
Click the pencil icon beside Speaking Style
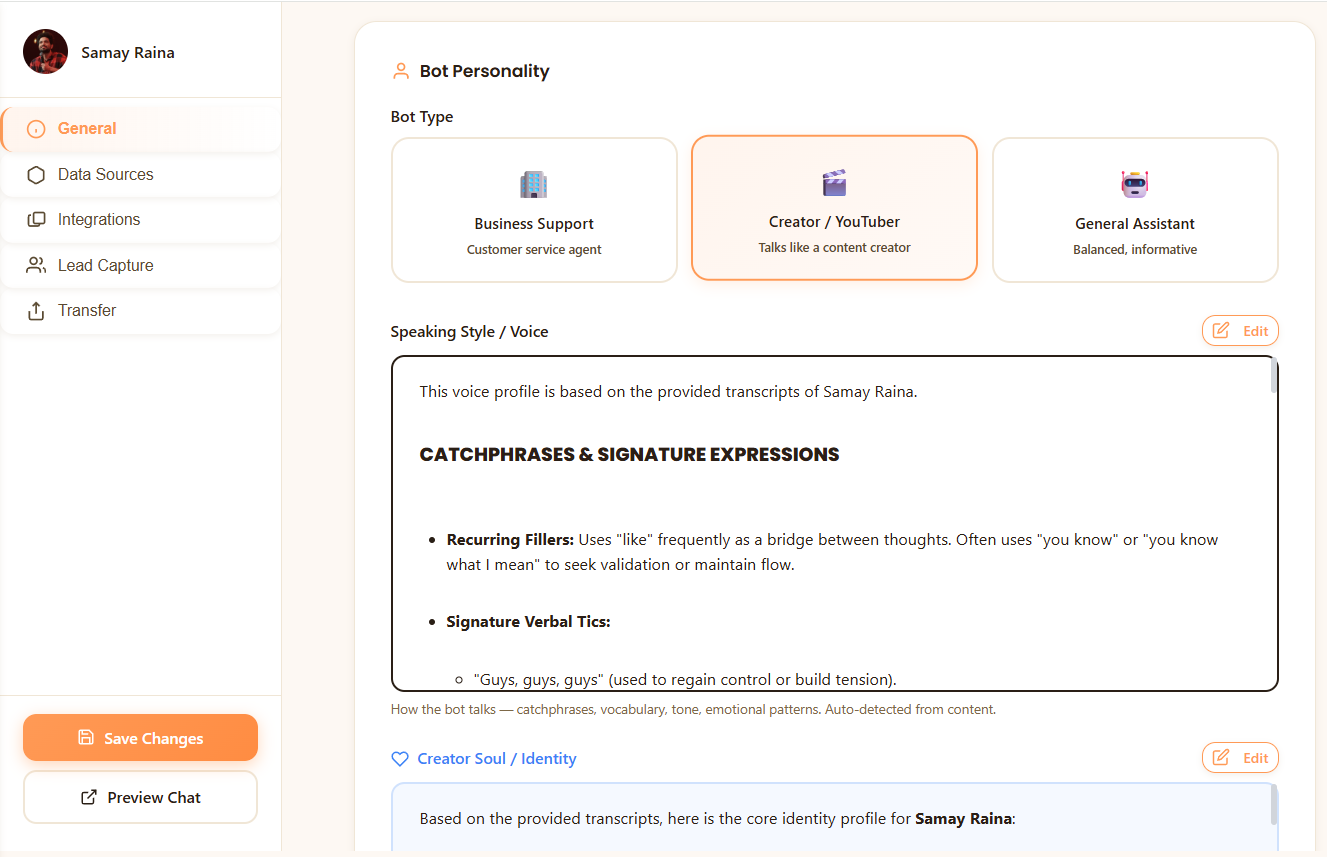(1221, 331)
